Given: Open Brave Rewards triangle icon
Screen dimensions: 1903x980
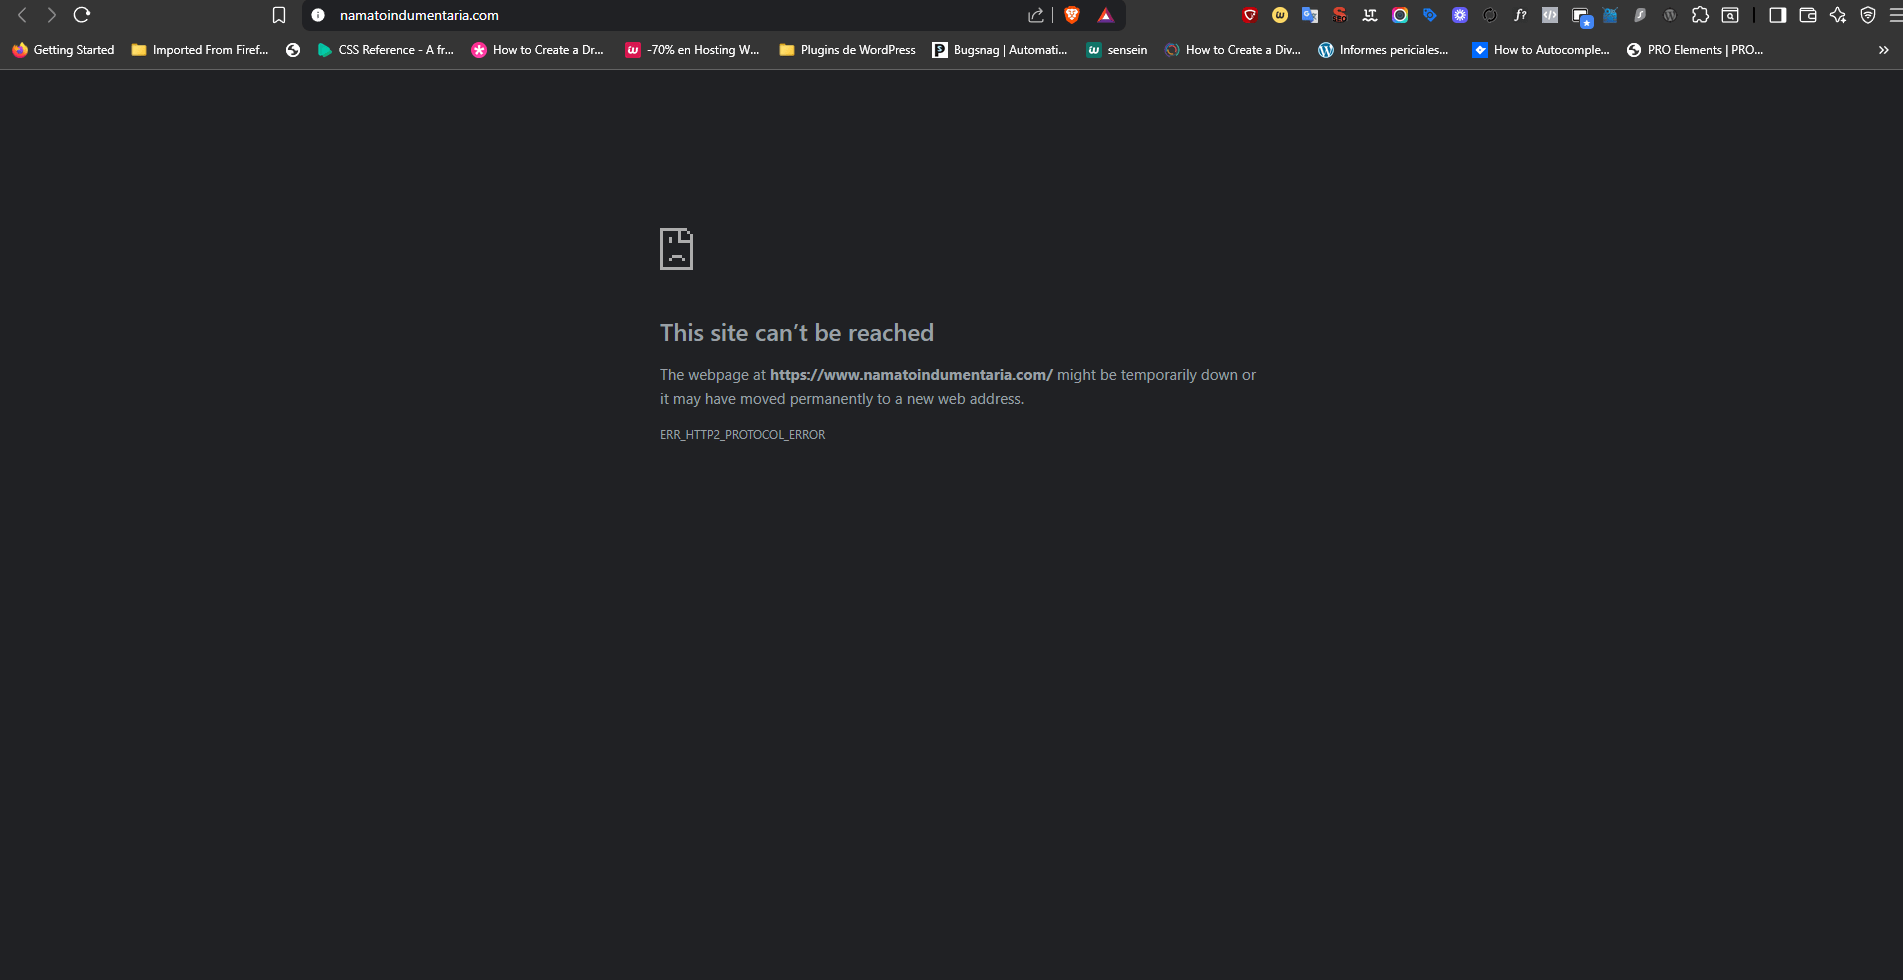Looking at the screenshot, I should pyautogui.click(x=1105, y=15).
